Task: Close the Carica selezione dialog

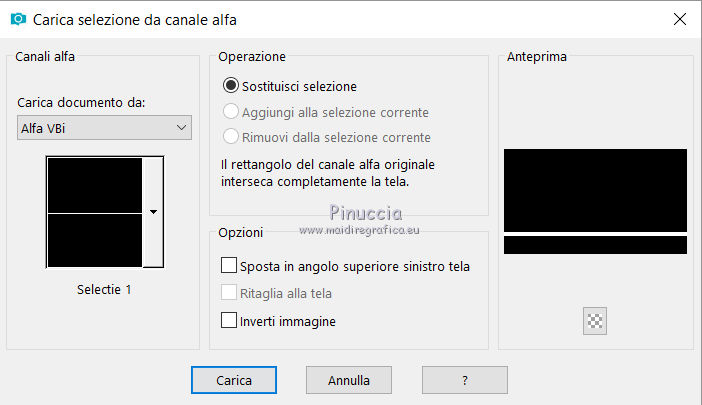Action: [x=679, y=18]
